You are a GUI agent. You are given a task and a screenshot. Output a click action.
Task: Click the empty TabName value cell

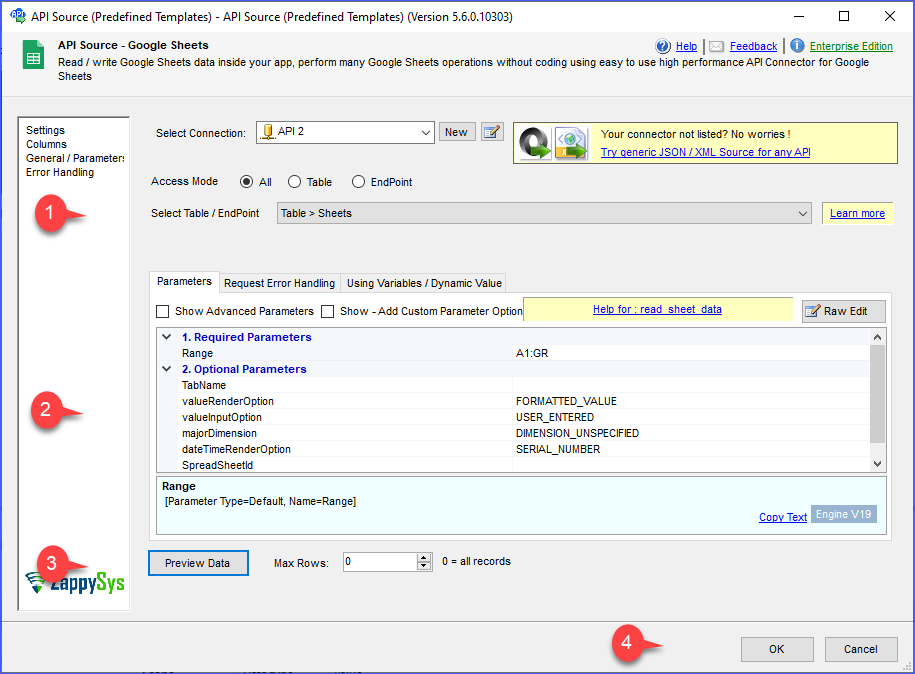tap(690, 385)
